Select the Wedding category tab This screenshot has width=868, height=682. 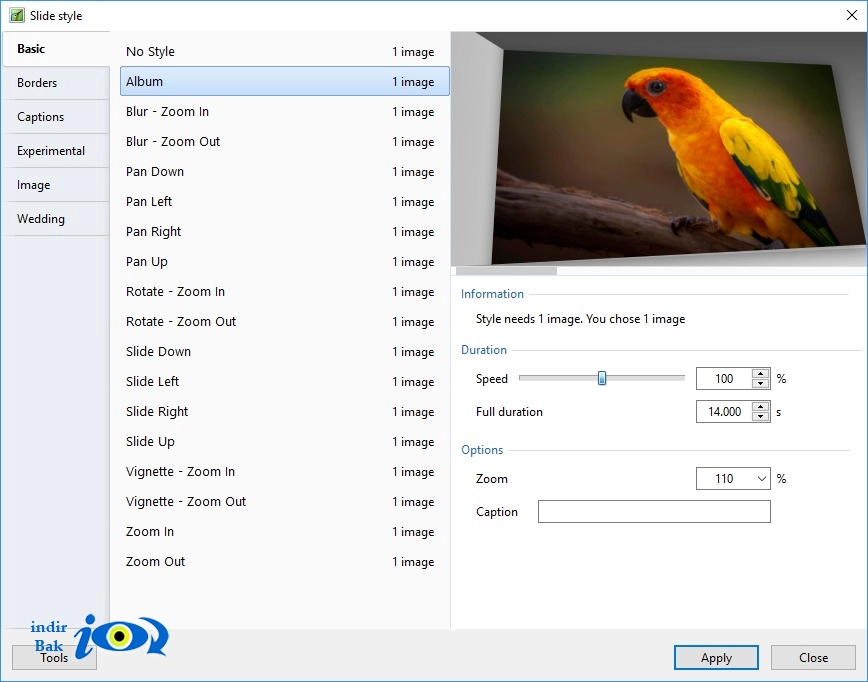(x=56, y=219)
